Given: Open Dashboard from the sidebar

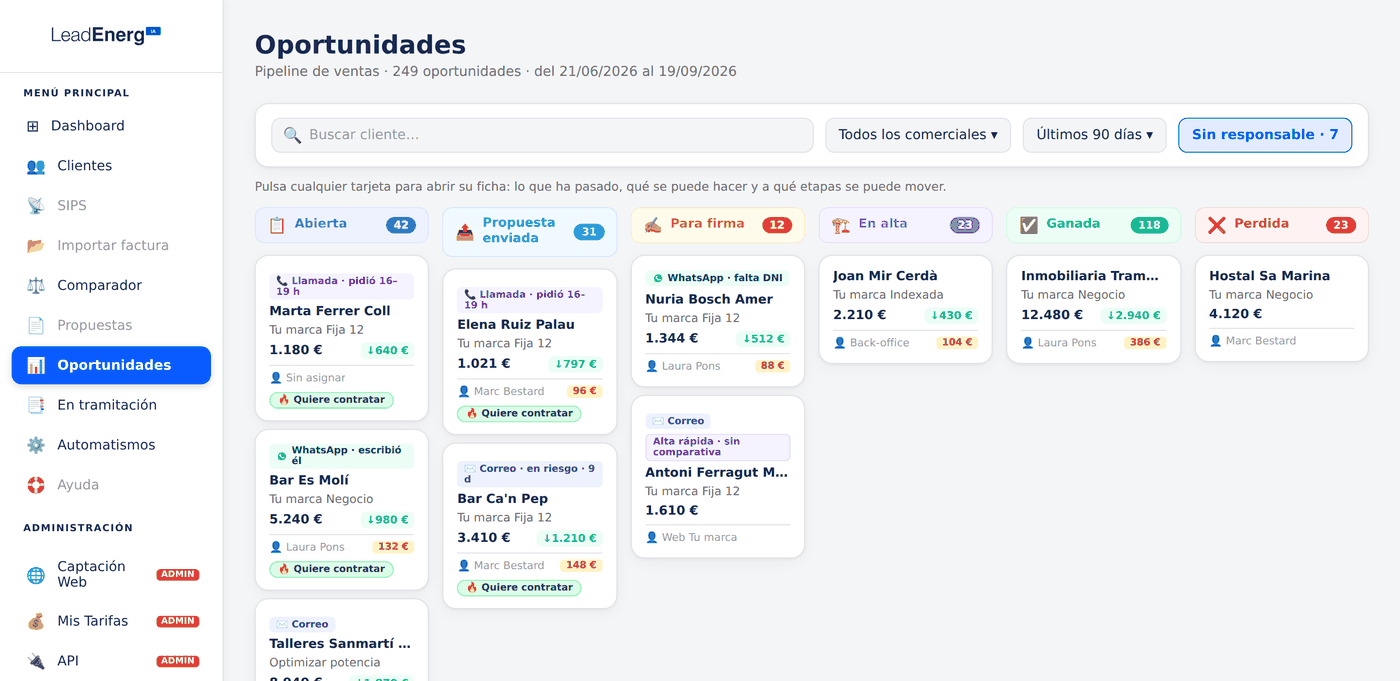Looking at the screenshot, I should pyautogui.click(x=111, y=126).
